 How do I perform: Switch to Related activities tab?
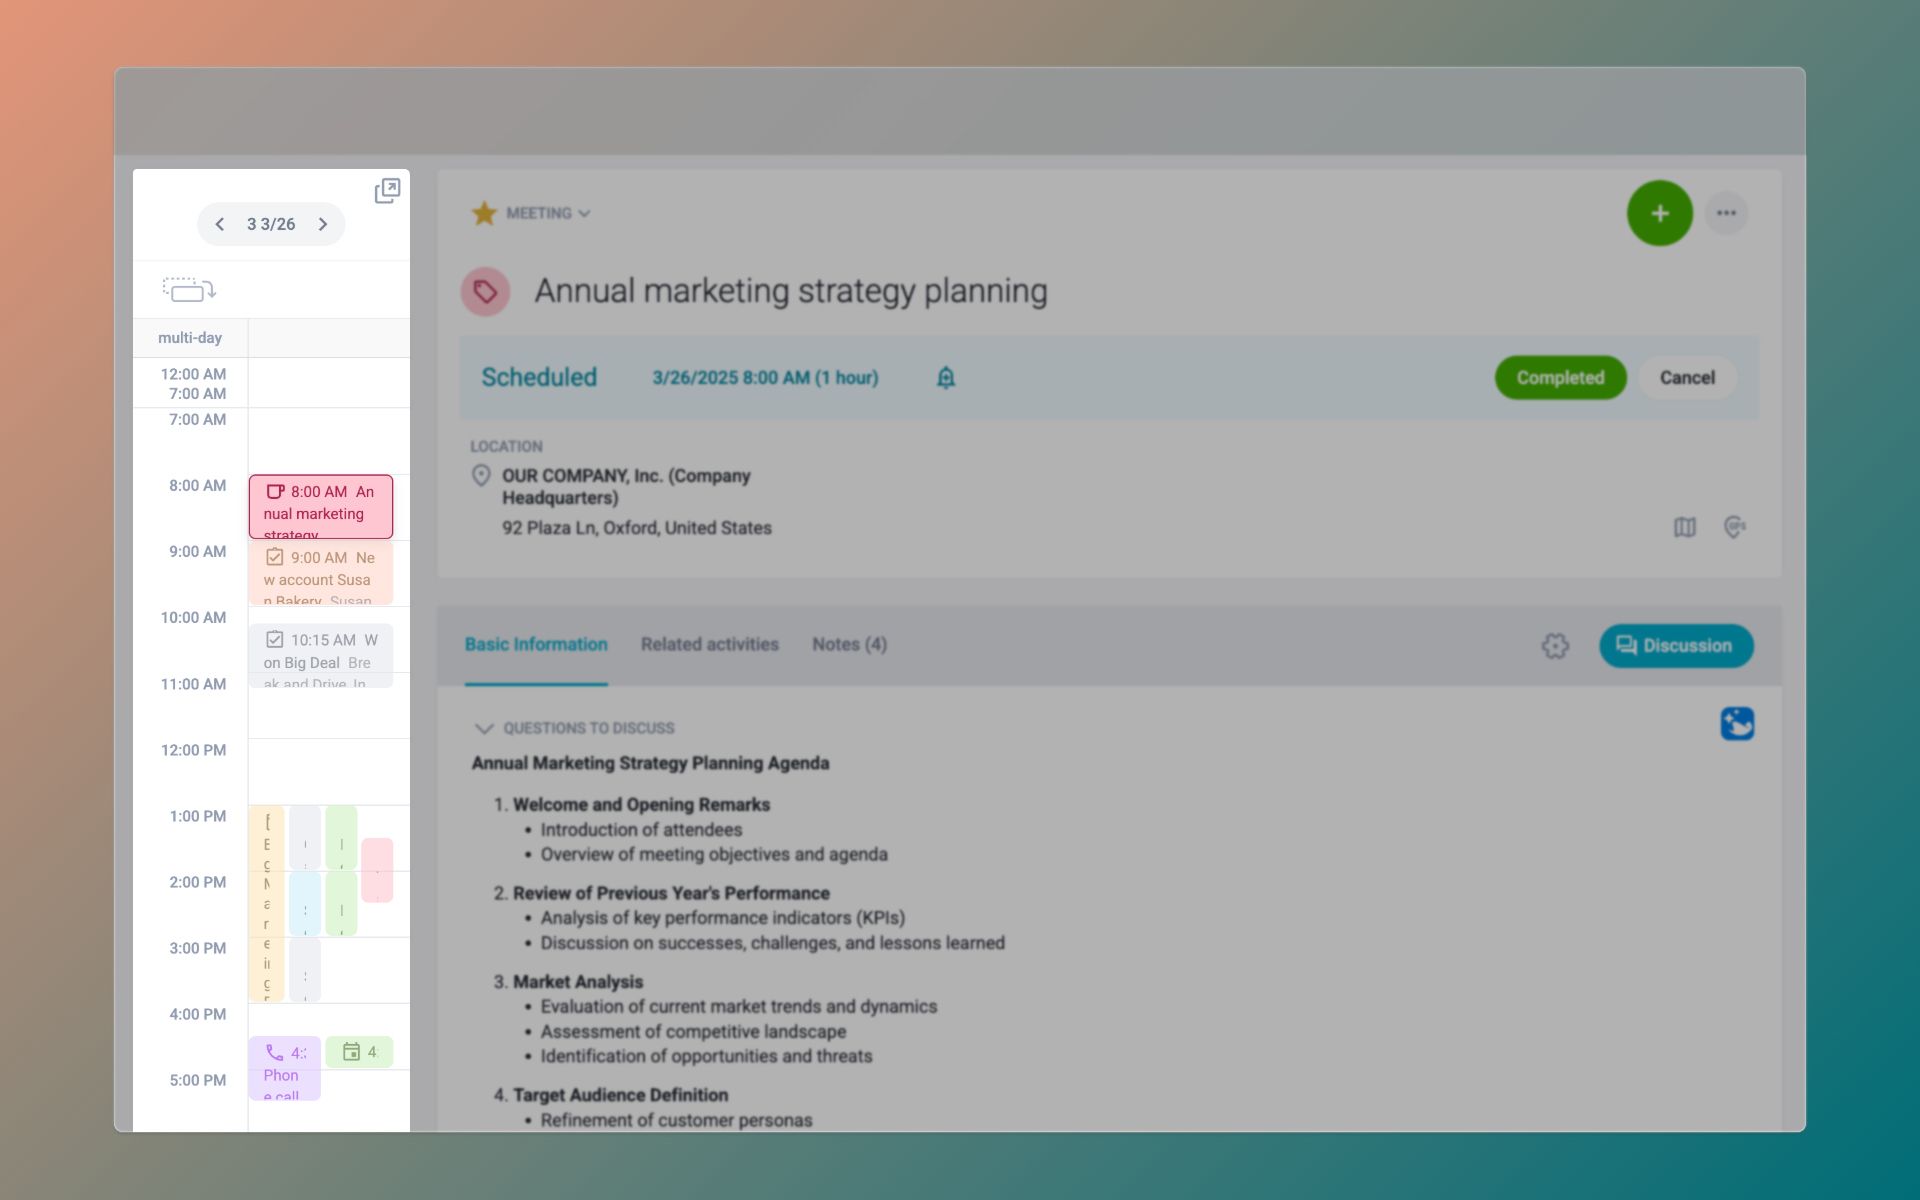pos(709,645)
